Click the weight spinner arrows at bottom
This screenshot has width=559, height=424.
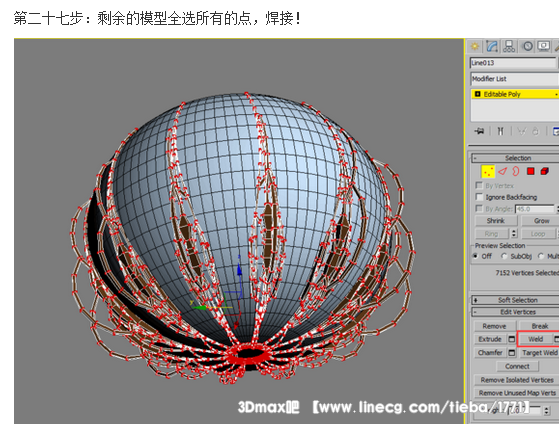(x=547, y=410)
